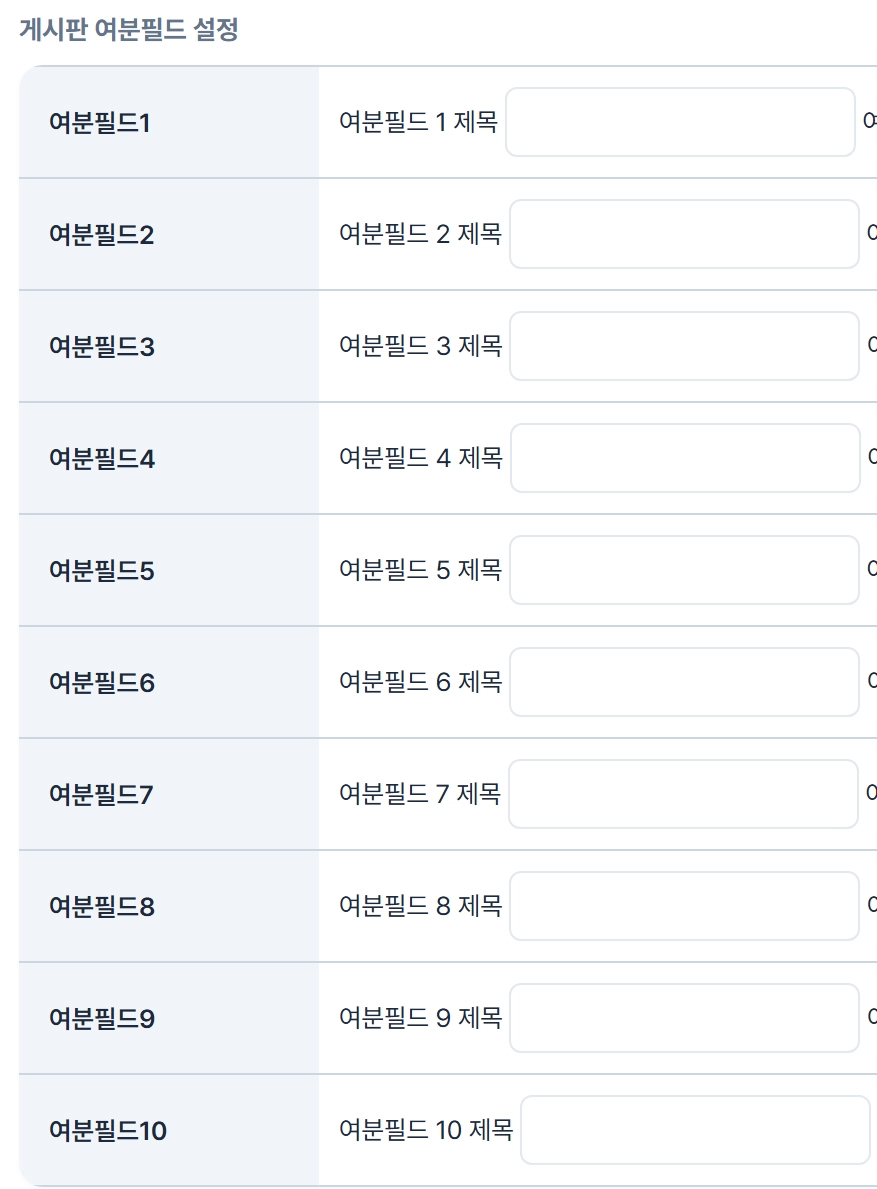Image resolution: width=877 pixels, height=1189 pixels.
Task: Click the 여분필드5 row header
Action: point(101,571)
